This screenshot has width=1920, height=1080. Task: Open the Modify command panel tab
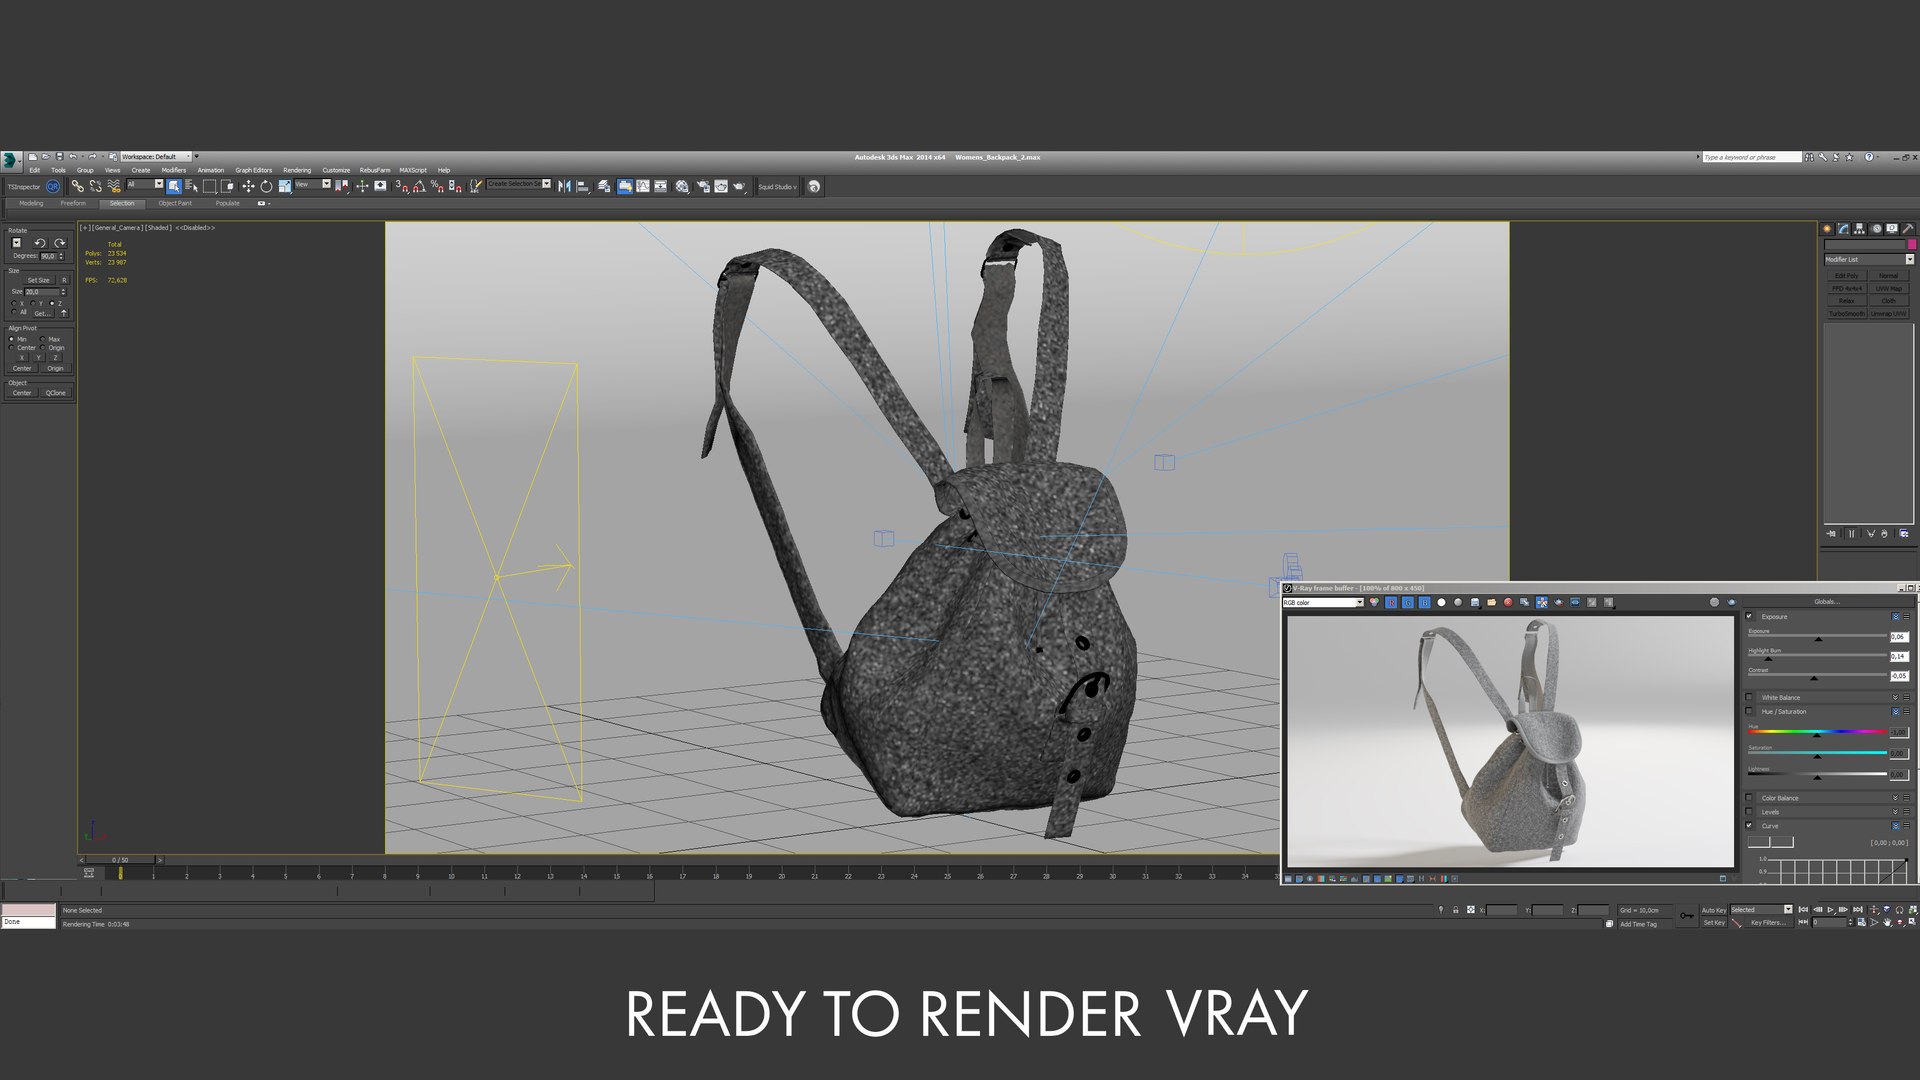[x=1843, y=229]
